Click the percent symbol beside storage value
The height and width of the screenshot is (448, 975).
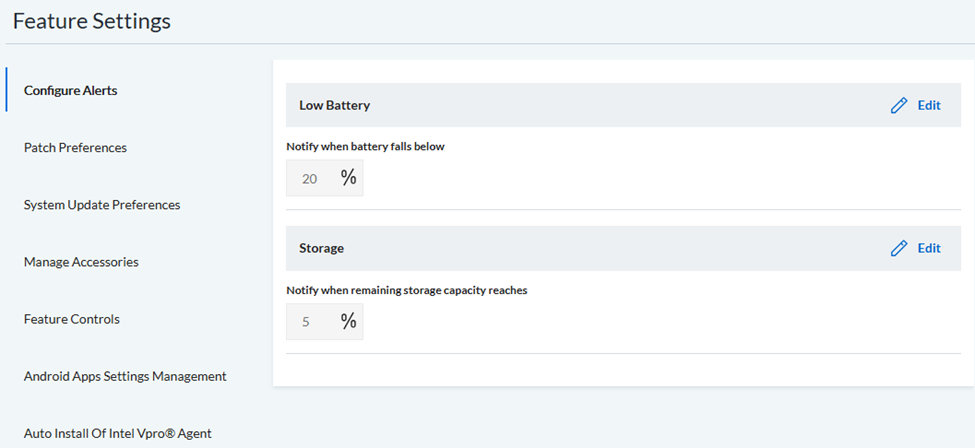(x=349, y=321)
